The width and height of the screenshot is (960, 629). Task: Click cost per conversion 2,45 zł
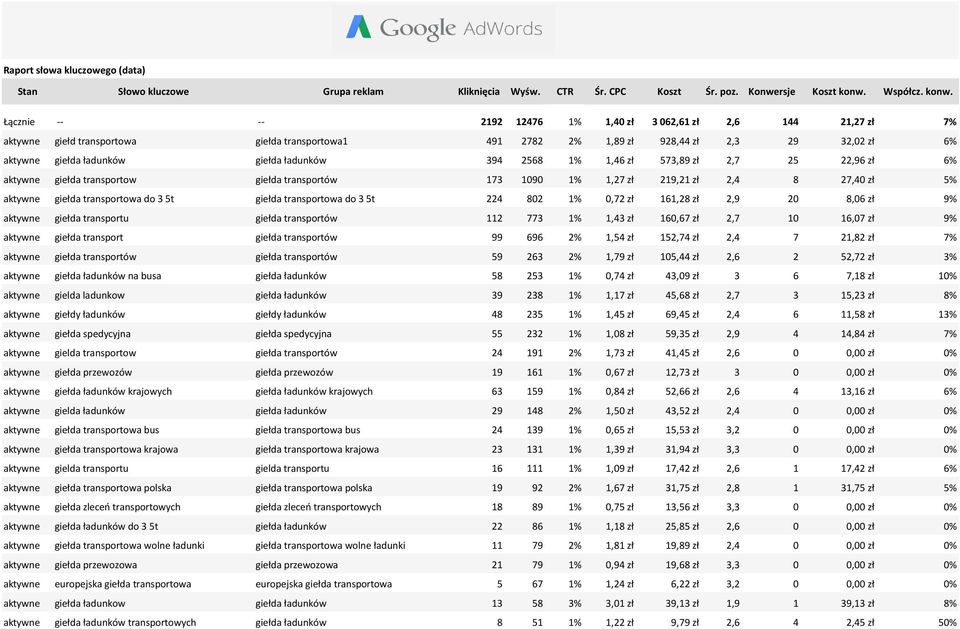[860, 622]
